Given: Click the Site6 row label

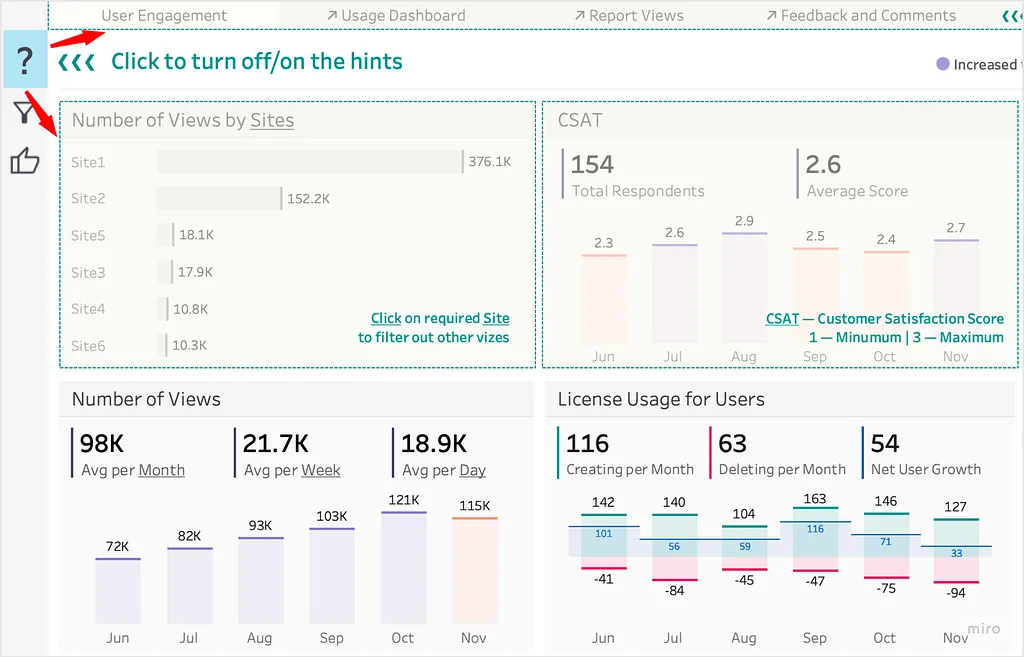Looking at the screenshot, I should 88,345.
